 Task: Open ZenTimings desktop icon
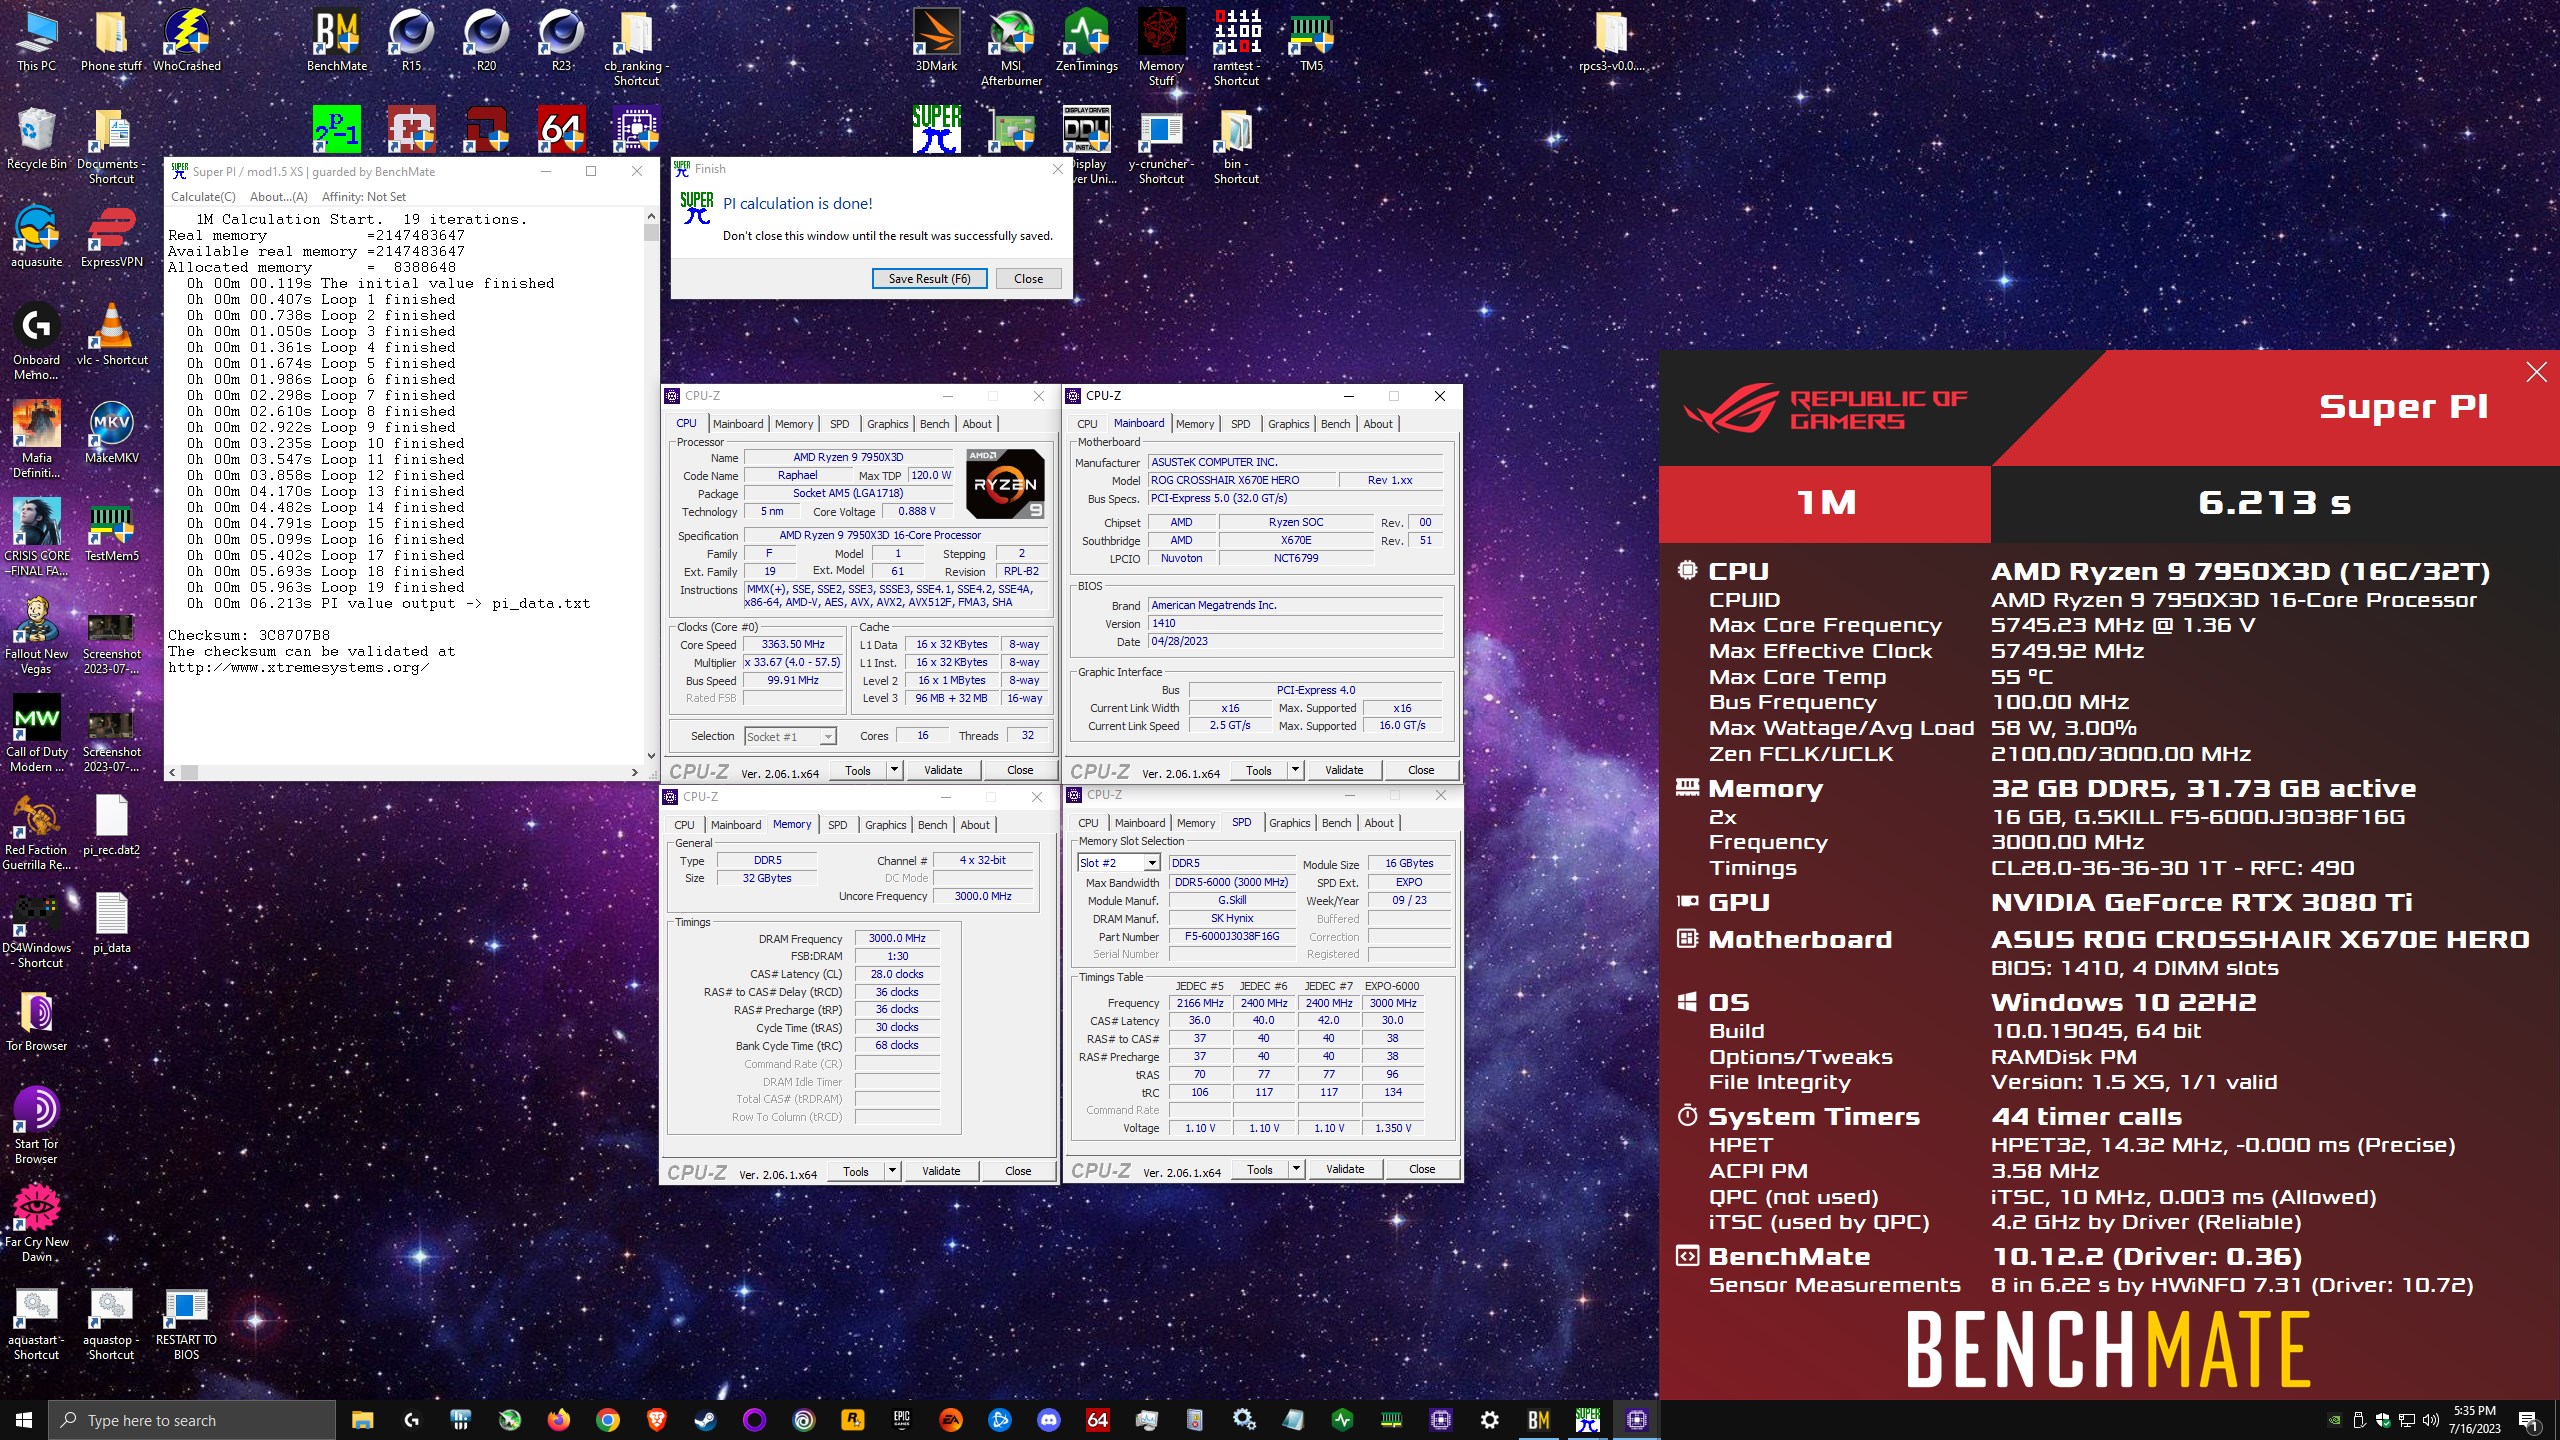[1086, 41]
